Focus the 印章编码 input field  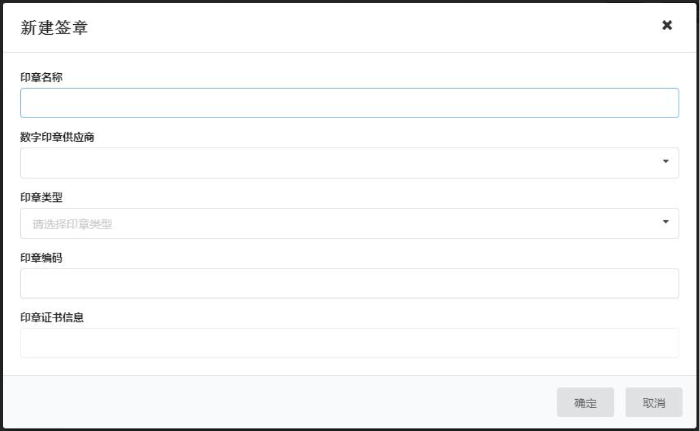(x=349, y=283)
